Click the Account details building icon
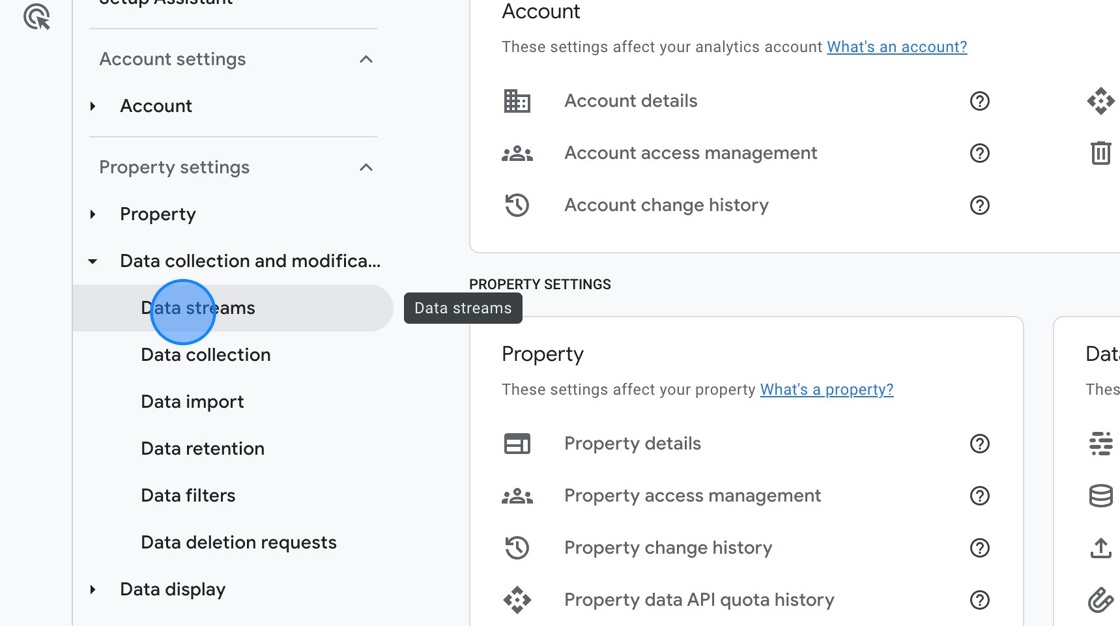This screenshot has width=1120, height=626. pos(517,100)
